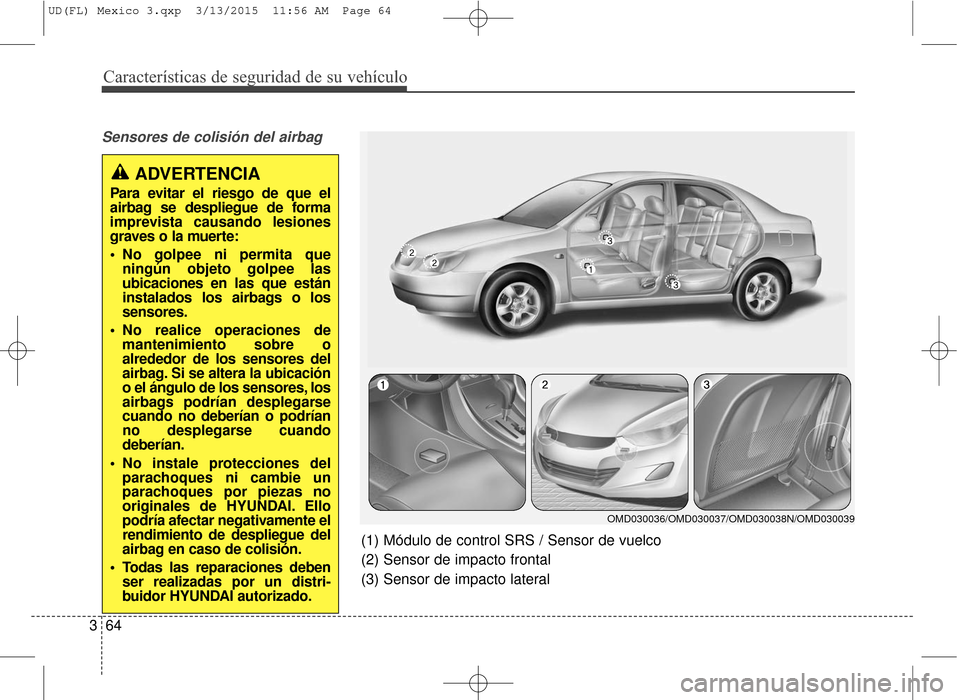Click the chapter number 3 at bottom left
Screen dimensions: 960x700
coord(92,626)
